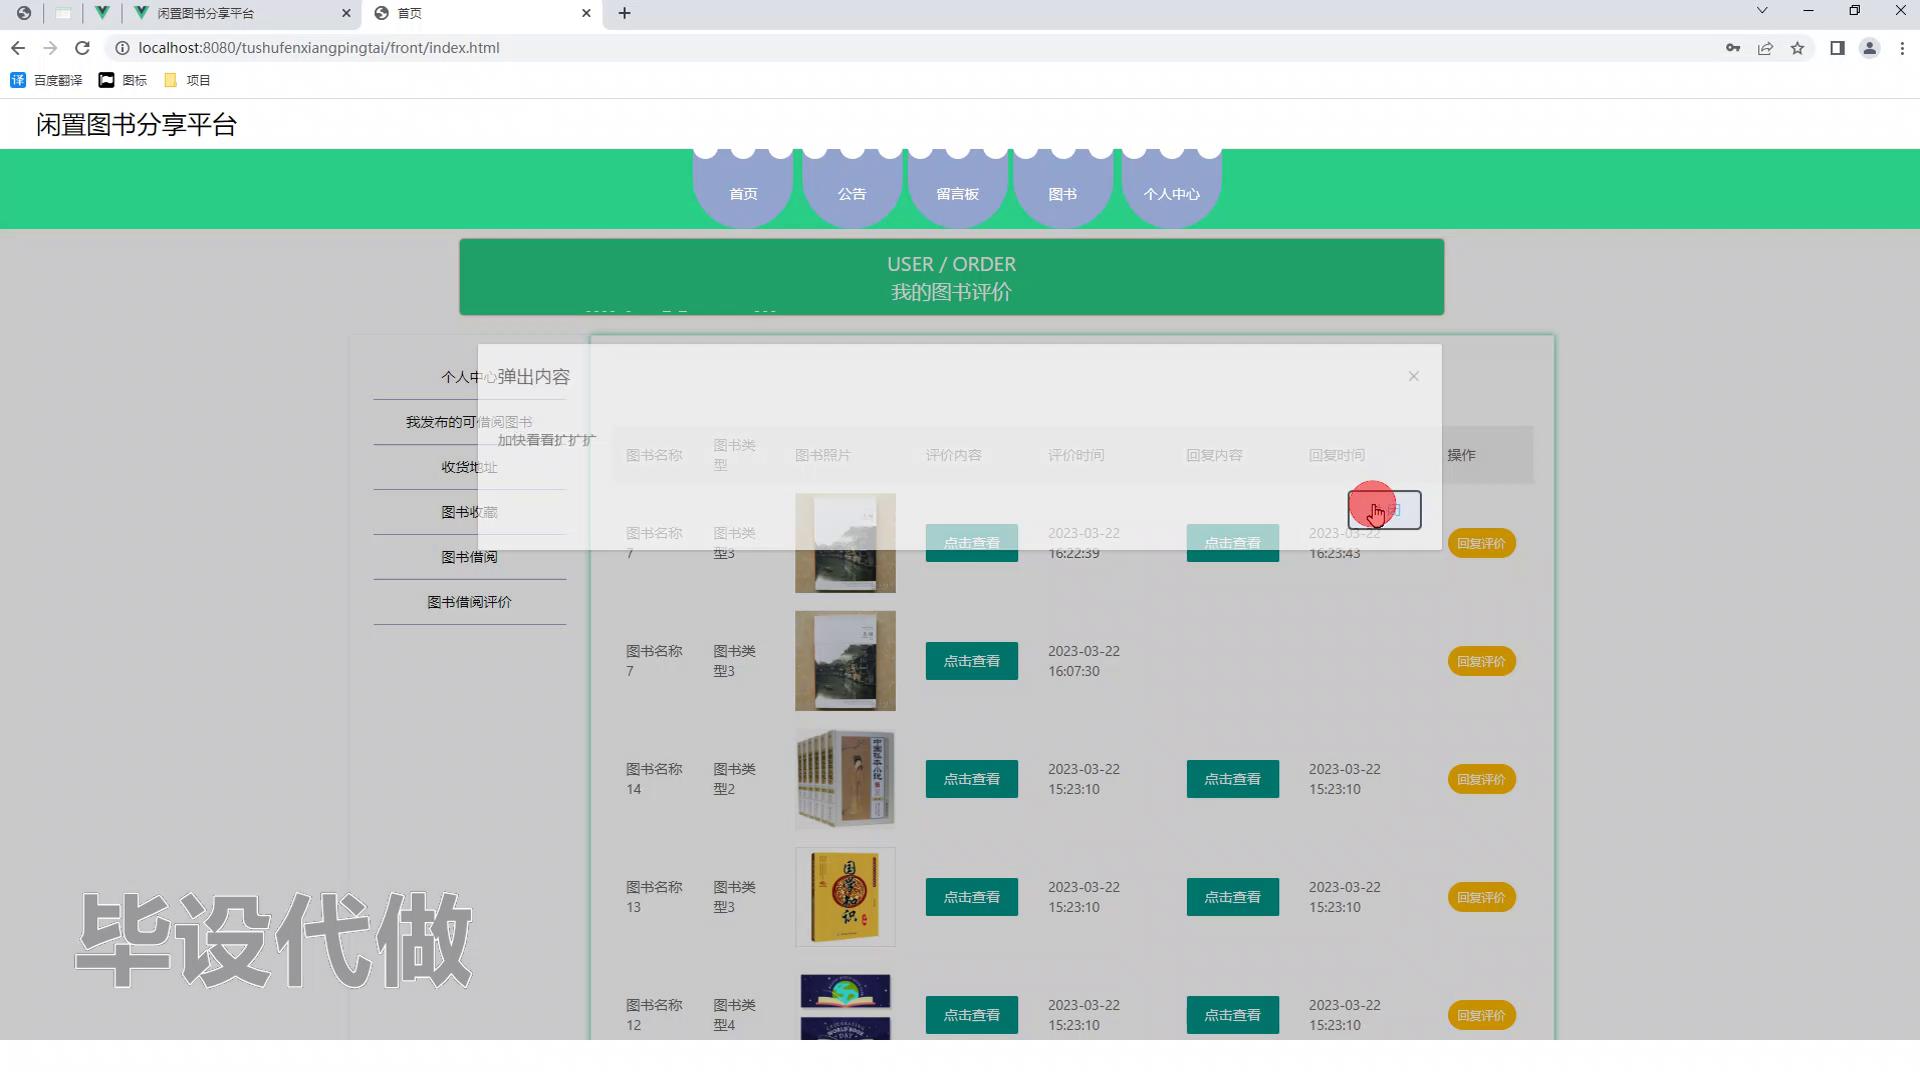Close the 闲置图书分享平台 tab
Image resolution: width=1920 pixels, height=1072 pixels.
(347, 13)
